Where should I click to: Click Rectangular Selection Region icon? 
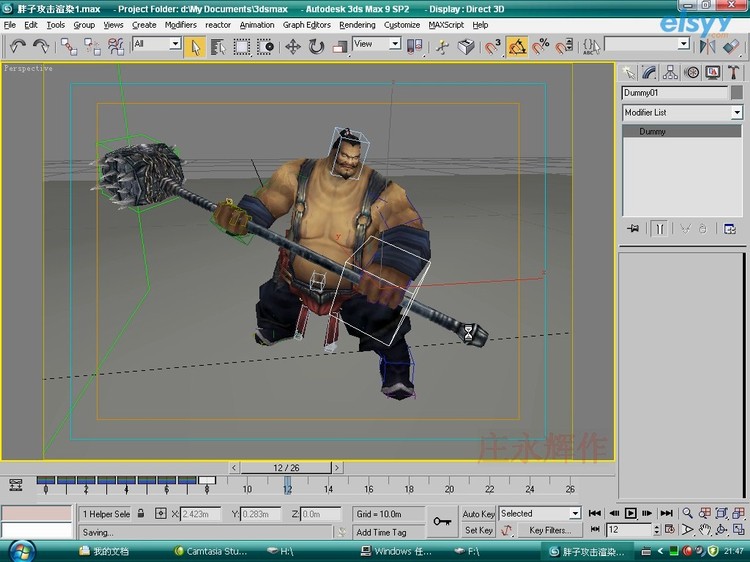click(x=242, y=47)
